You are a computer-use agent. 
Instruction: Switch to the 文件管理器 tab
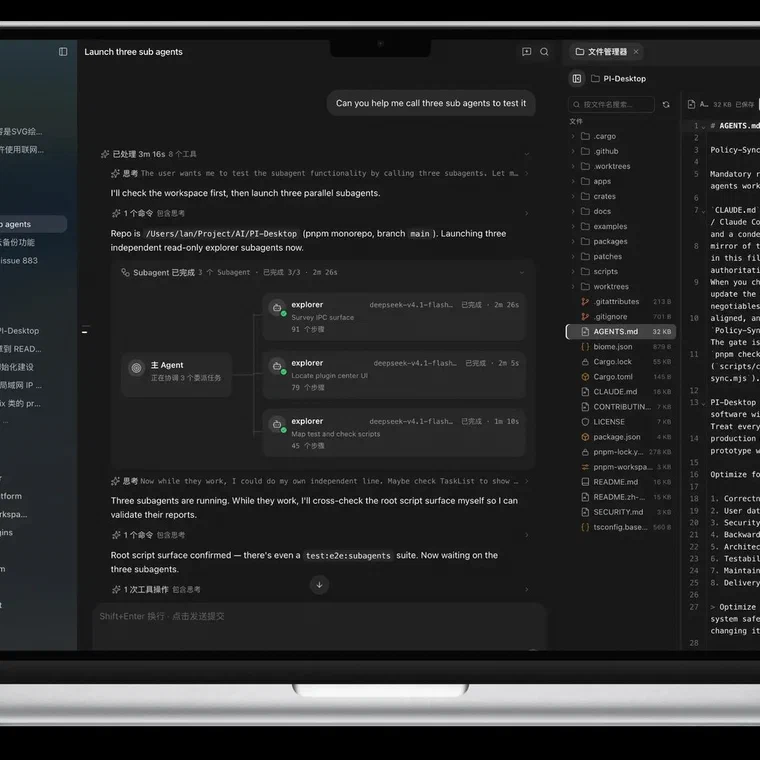pyautogui.click(x=602, y=51)
